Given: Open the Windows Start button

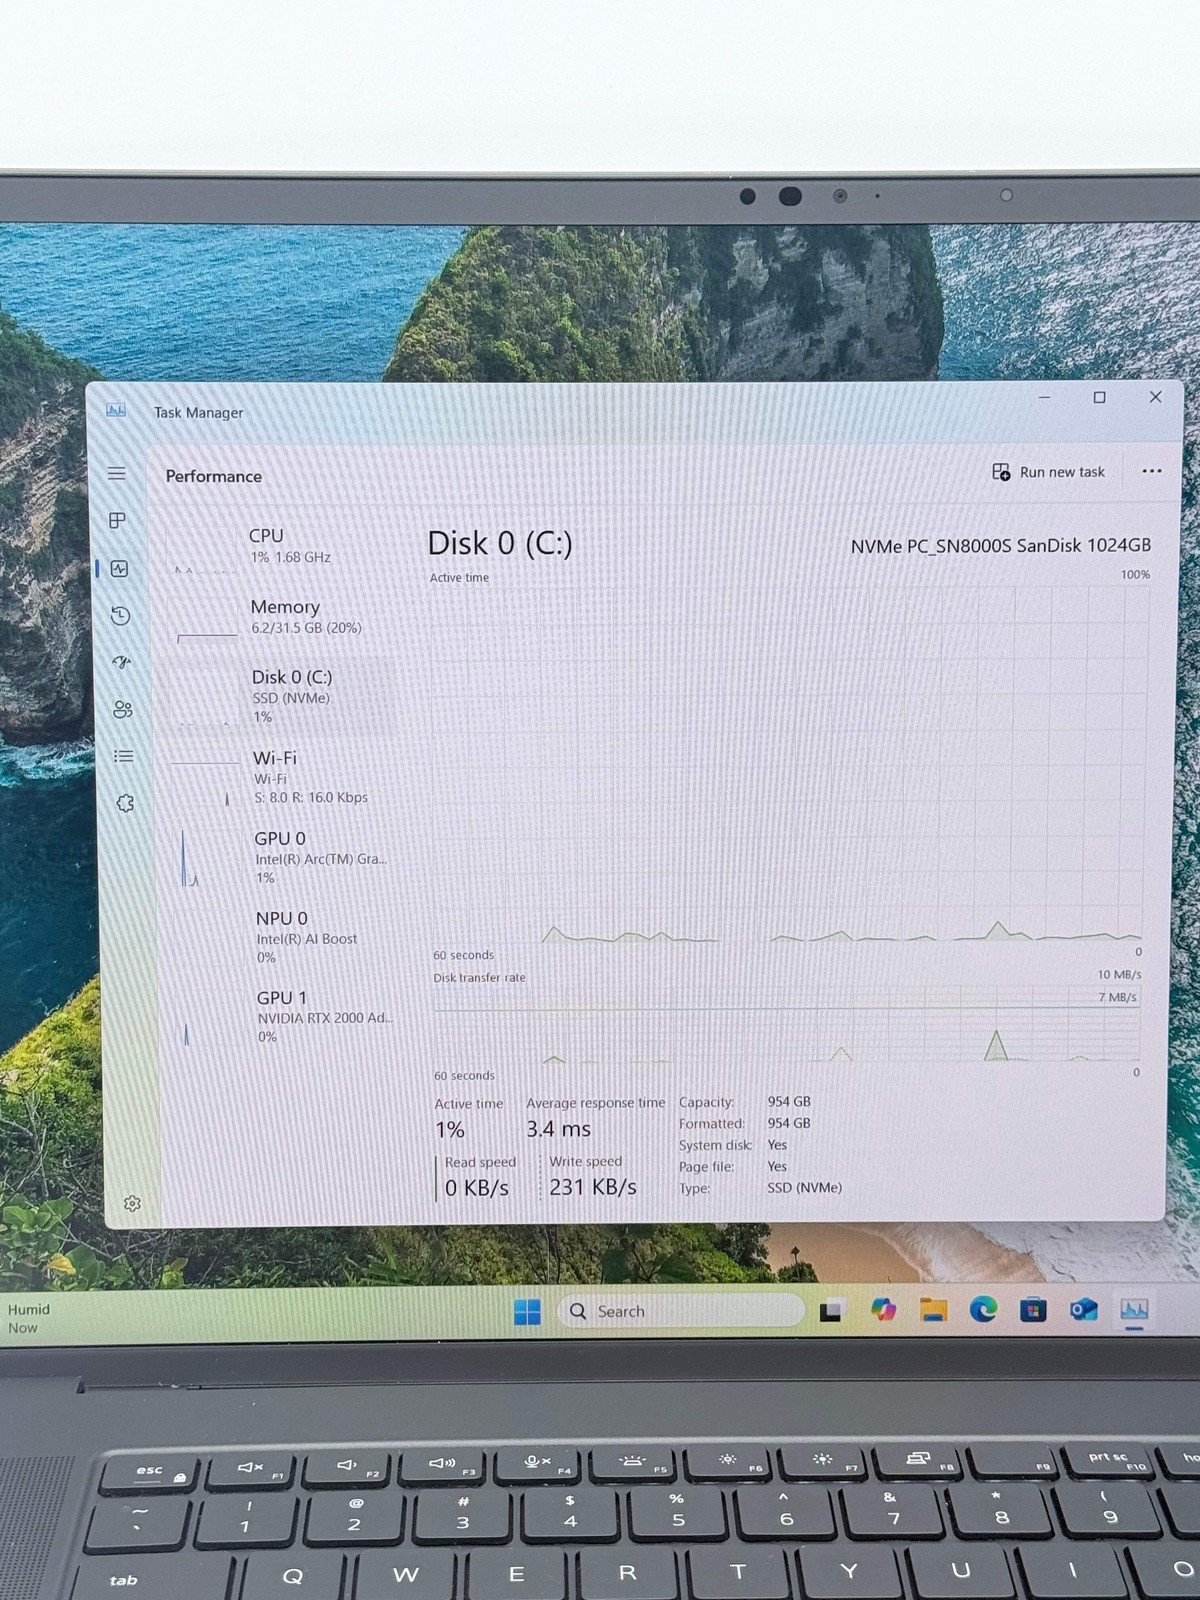Looking at the screenshot, I should pos(527,1311).
